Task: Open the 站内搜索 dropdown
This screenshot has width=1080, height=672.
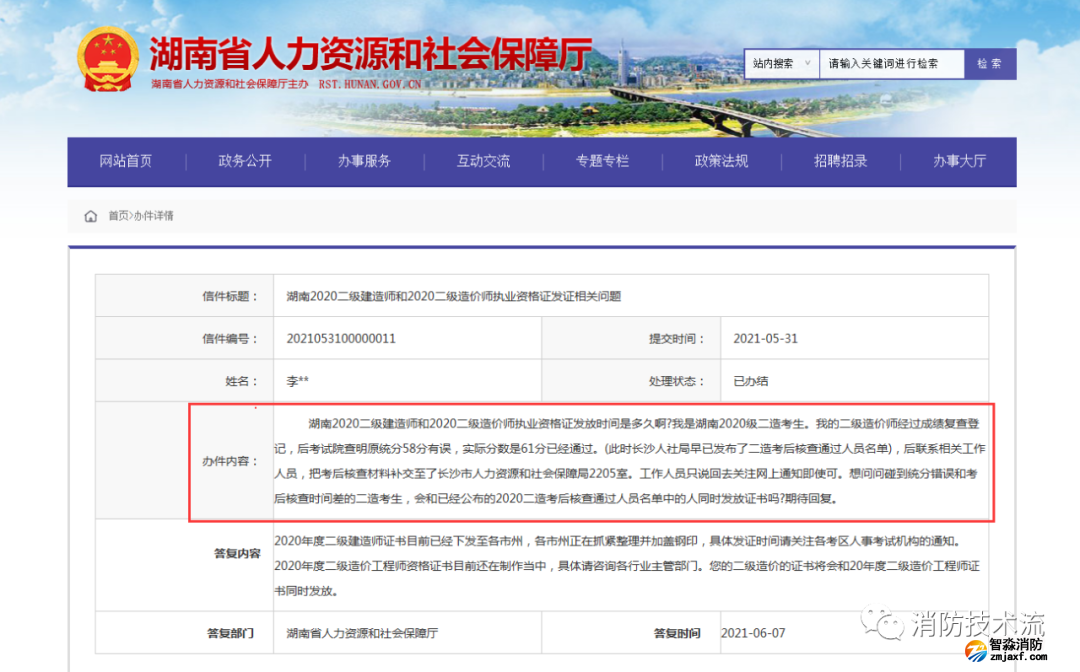Action: (781, 63)
